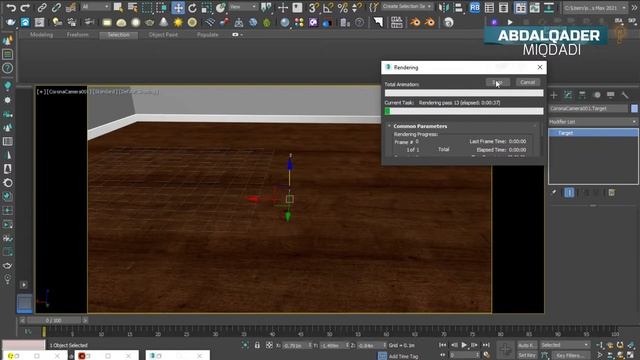Activate the Select and Rotate tool
The image size is (640, 360).
pyautogui.click(x=192, y=7)
